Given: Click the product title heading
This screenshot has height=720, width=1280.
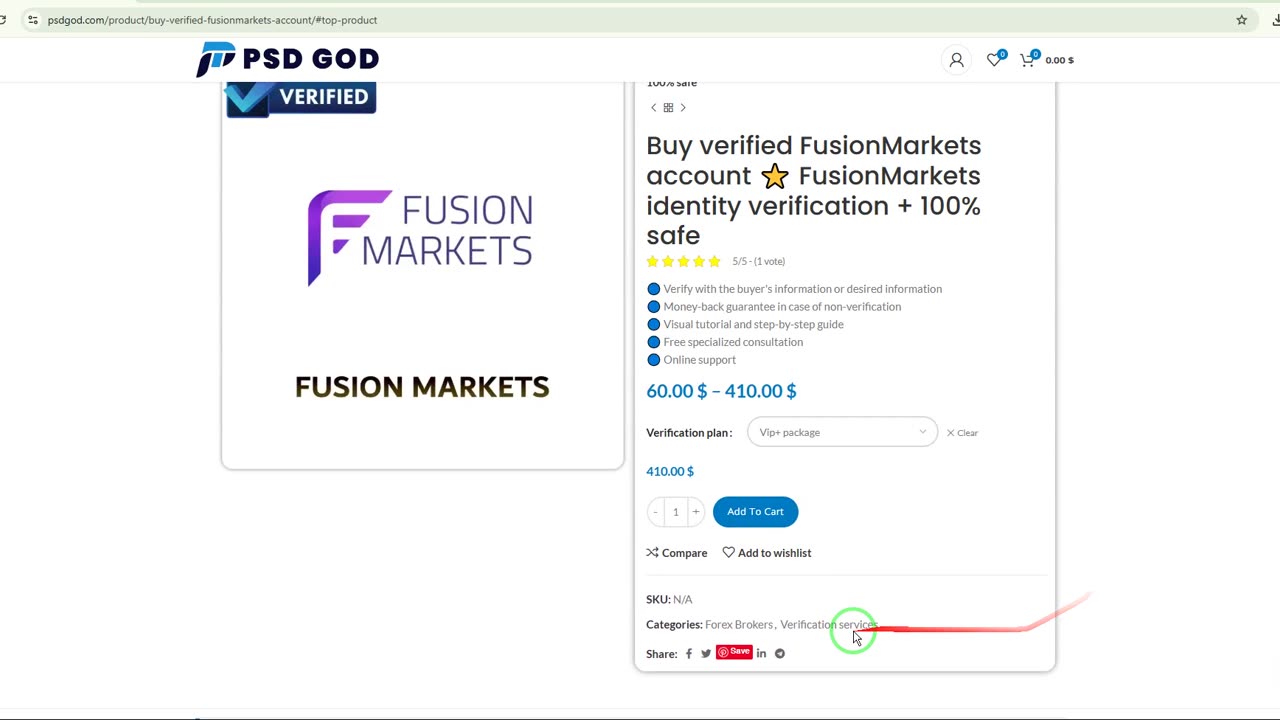Looking at the screenshot, I should coord(814,190).
